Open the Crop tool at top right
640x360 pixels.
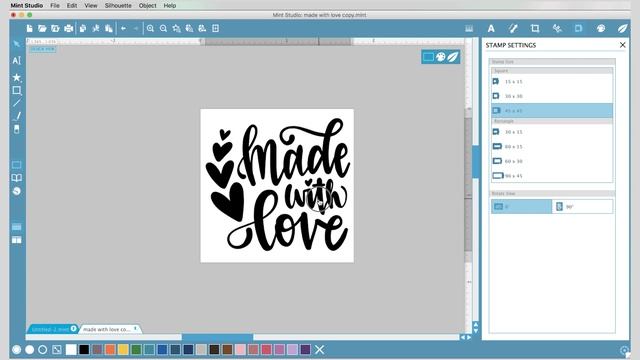[x=535, y=29]
